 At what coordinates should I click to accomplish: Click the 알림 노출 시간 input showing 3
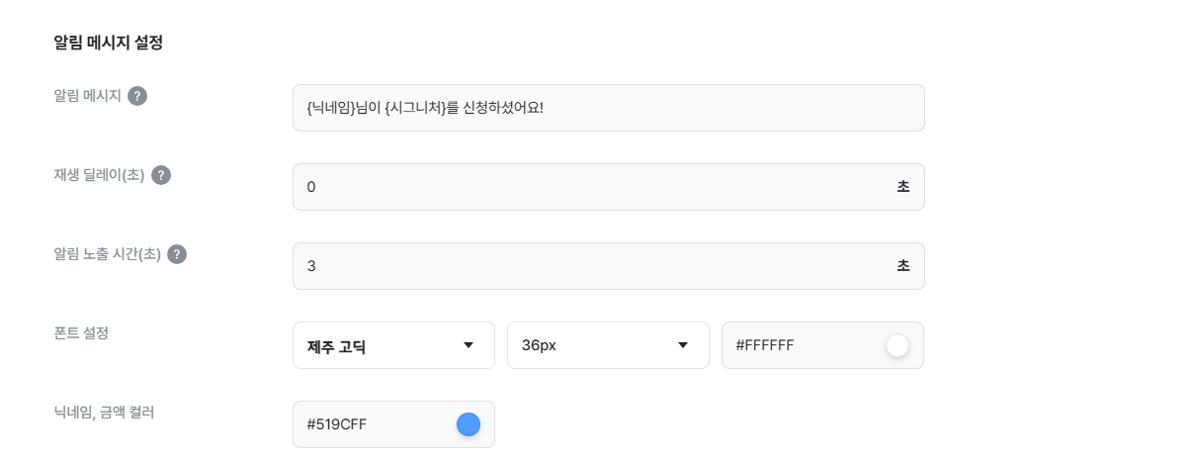tap(608, 266)
